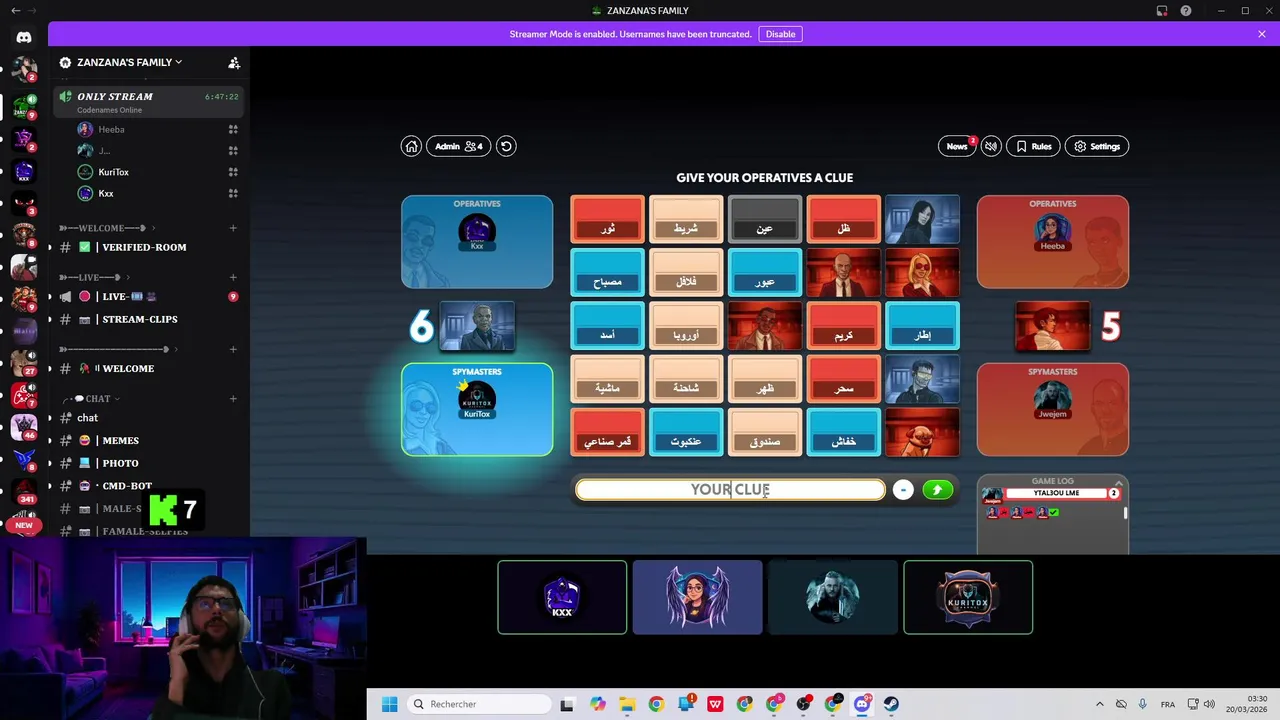Add channel to WELCOME category plus icon
This screenshot has height=720, width=1280.
(233, 228)
